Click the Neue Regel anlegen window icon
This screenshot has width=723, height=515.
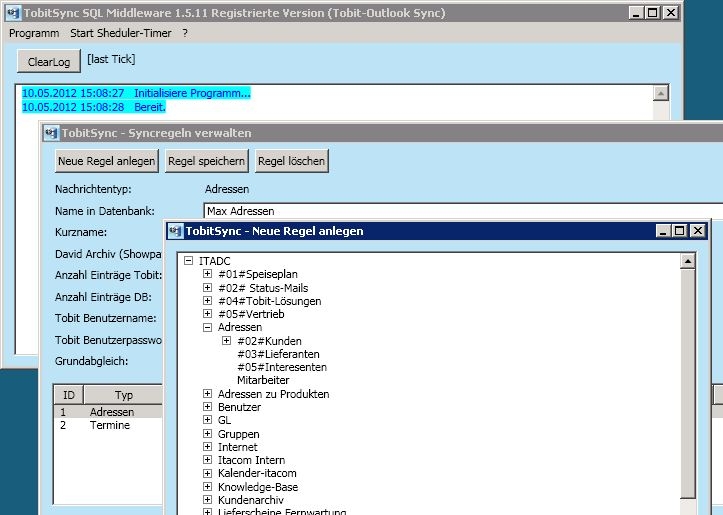(x=175, y=231)
